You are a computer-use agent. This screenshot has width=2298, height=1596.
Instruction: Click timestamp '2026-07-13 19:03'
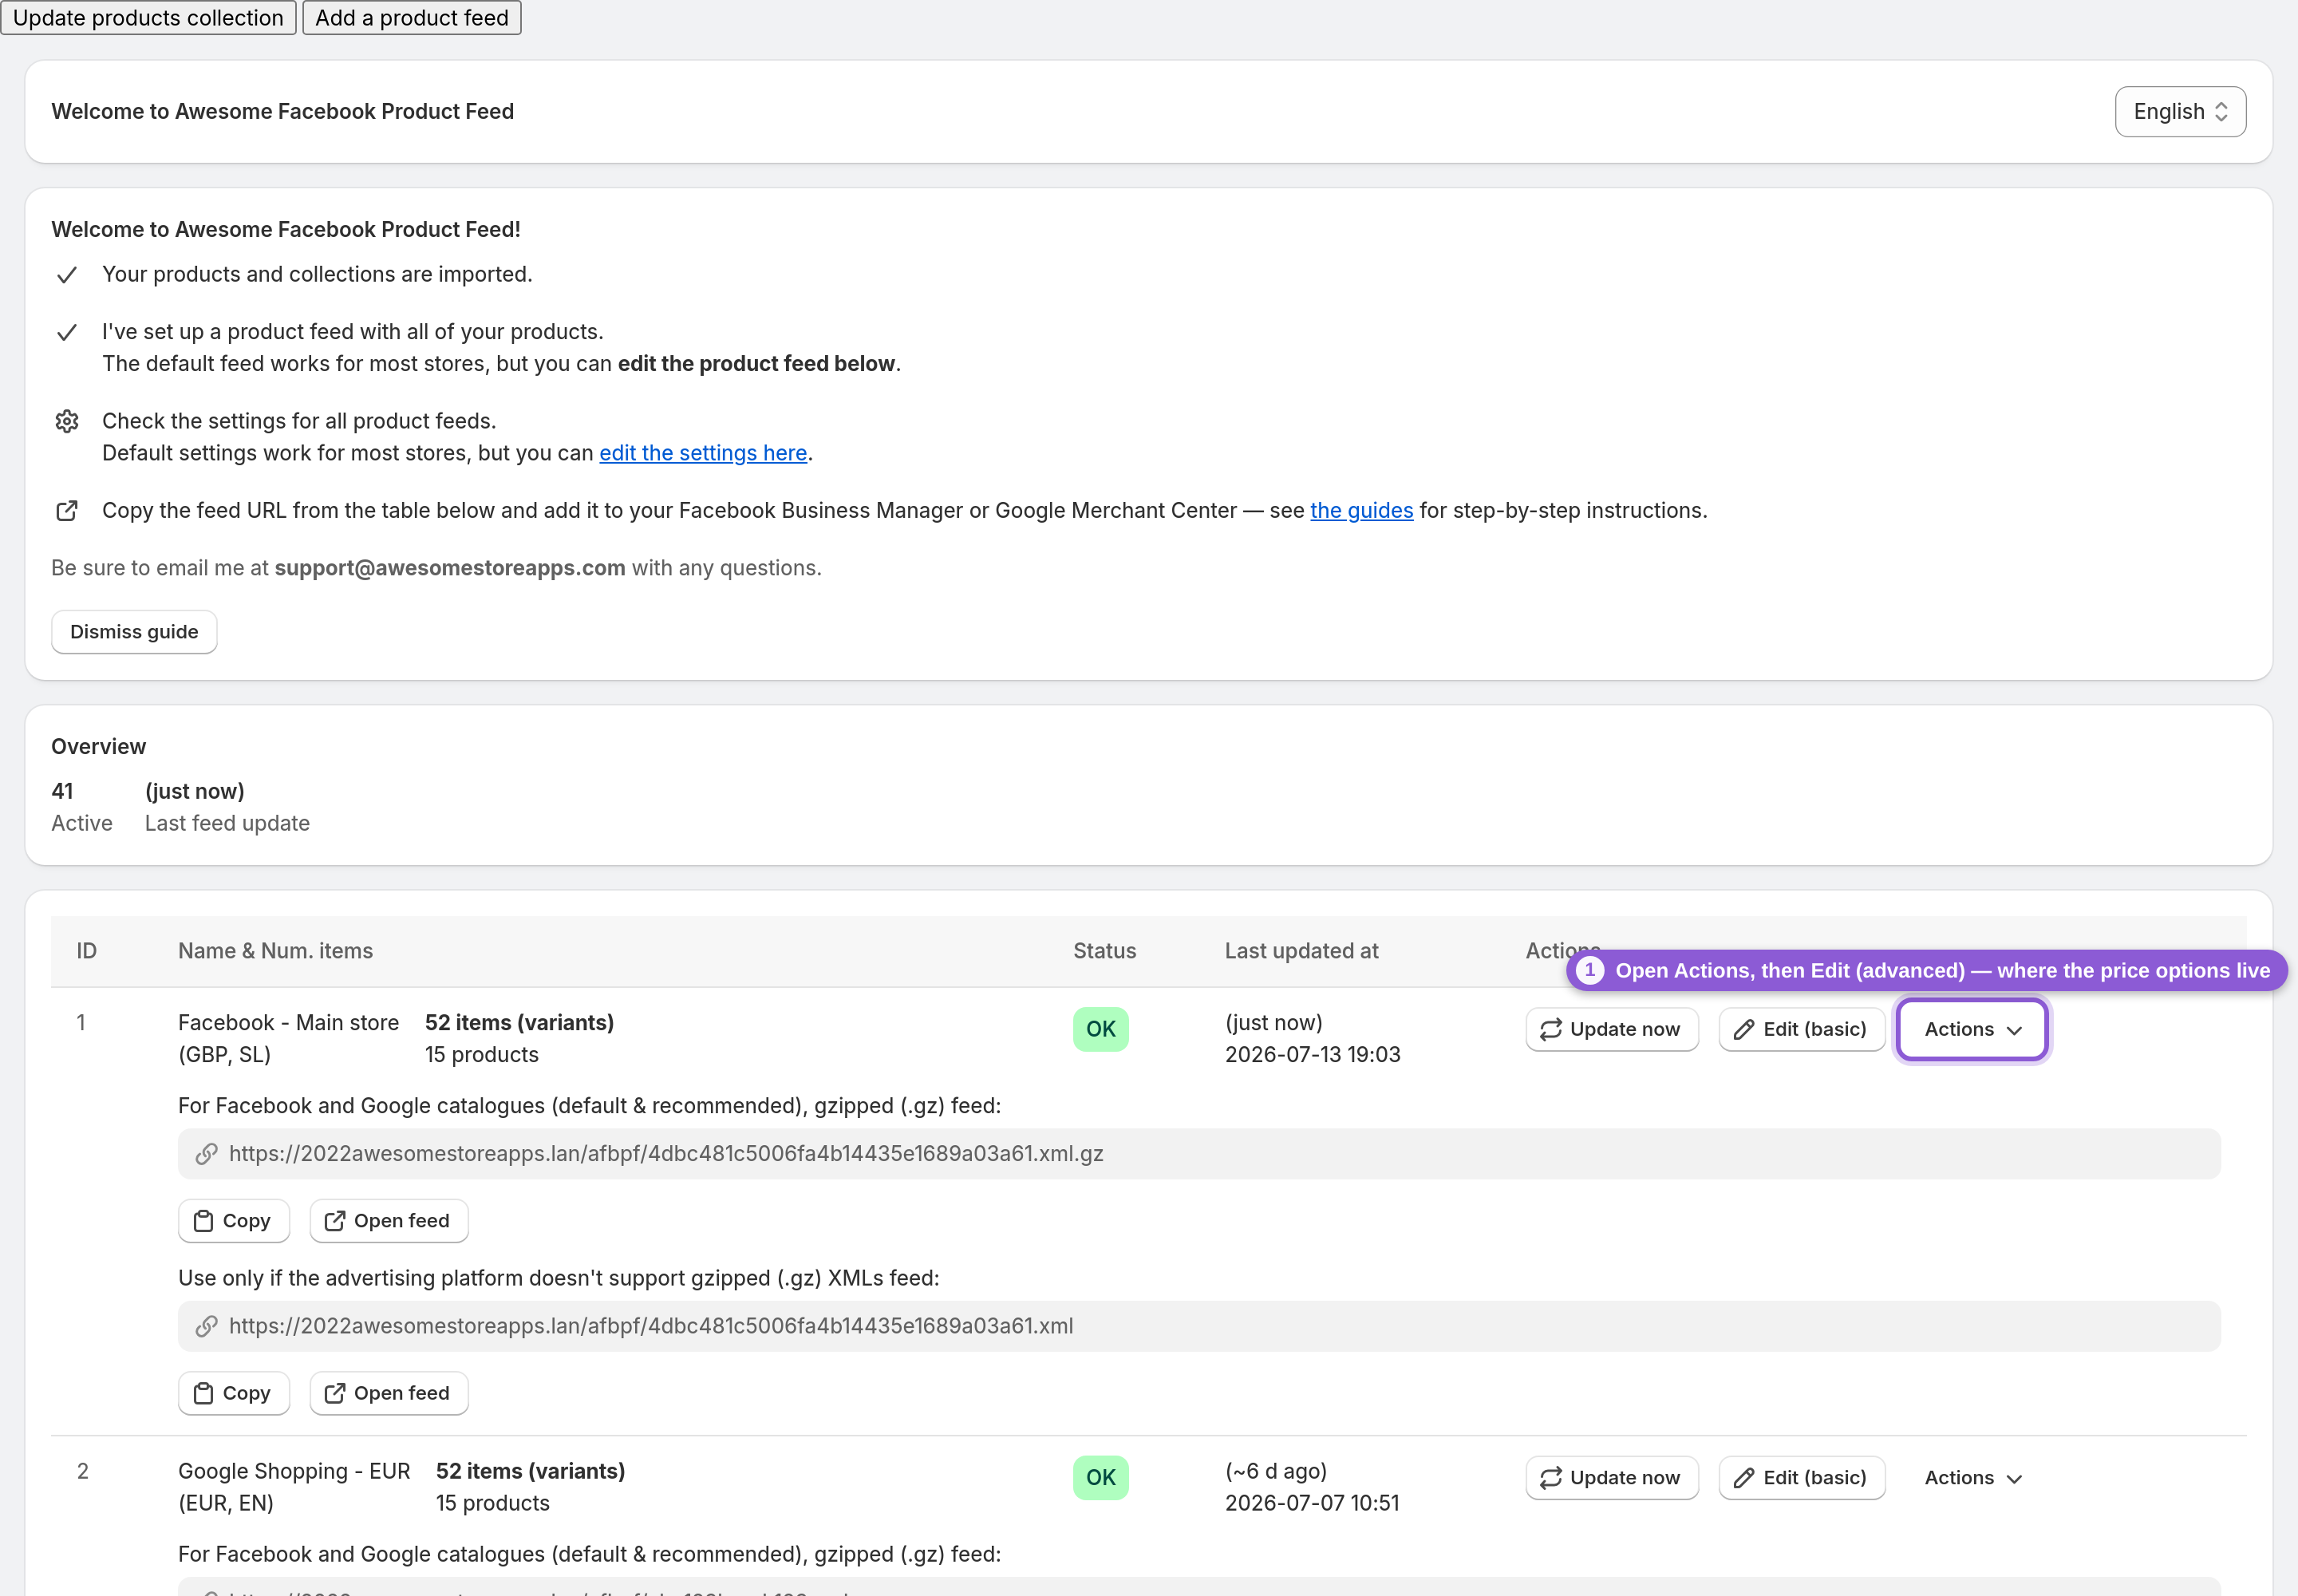point(1312,1054)
